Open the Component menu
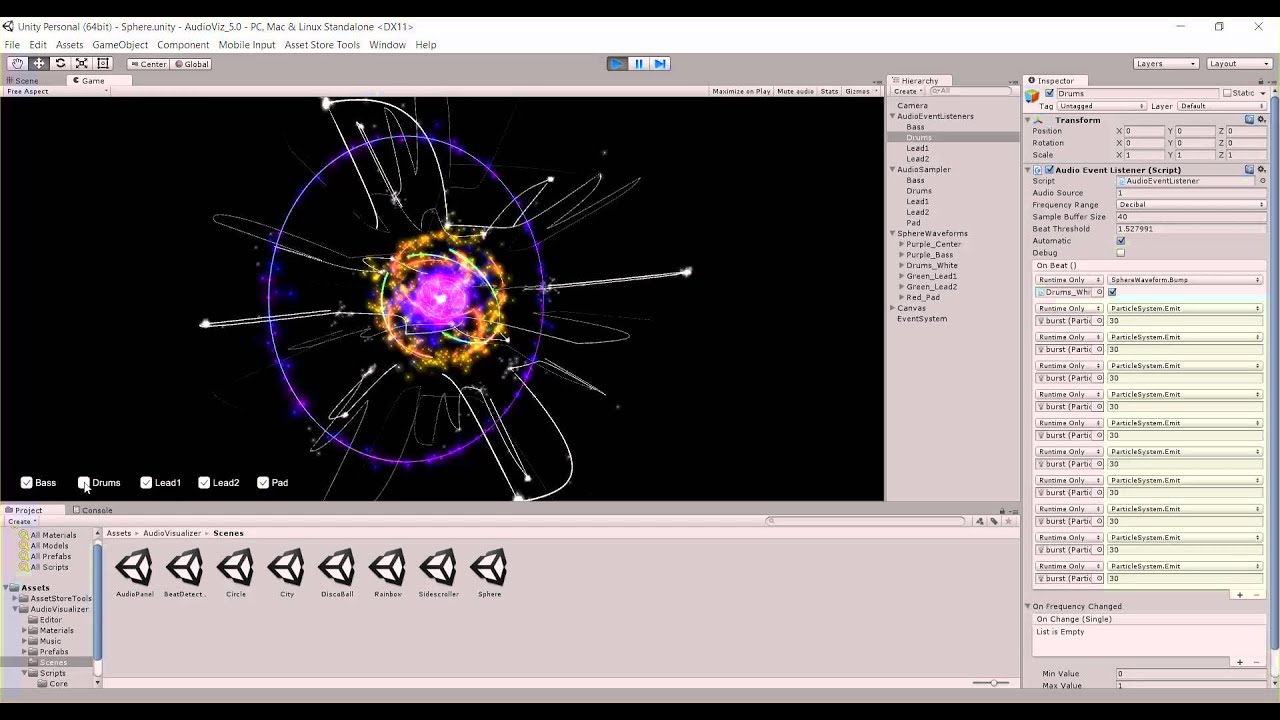This screenshot has height=720, width=1280. click(x=183, y=45)
